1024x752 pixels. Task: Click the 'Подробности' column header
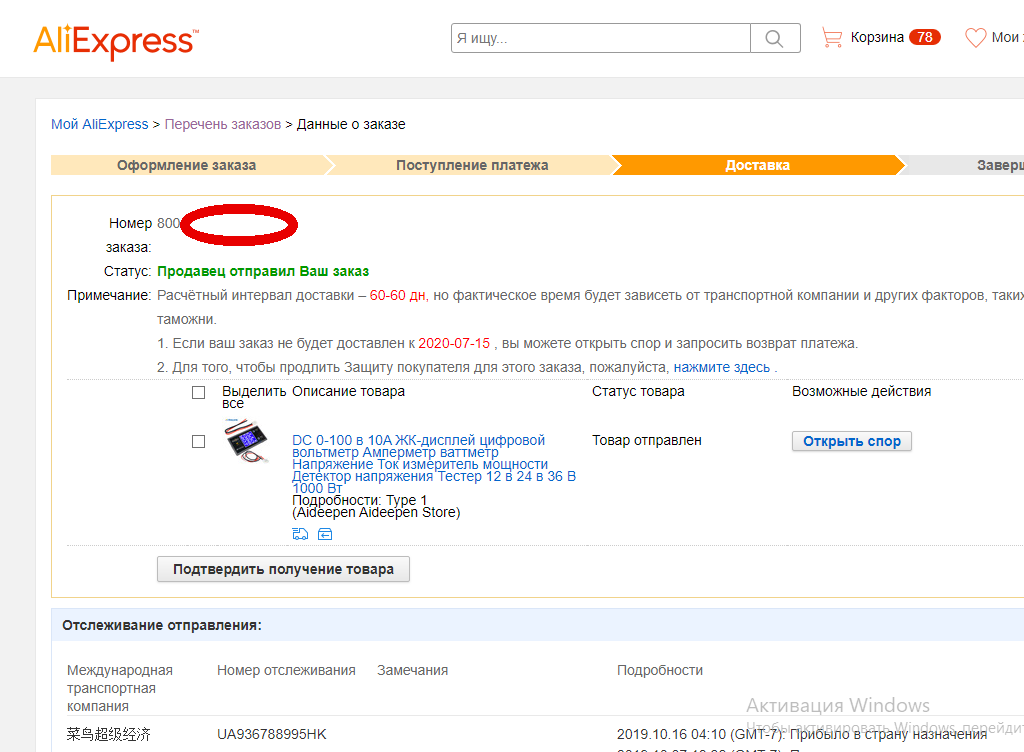coord(660,670)
